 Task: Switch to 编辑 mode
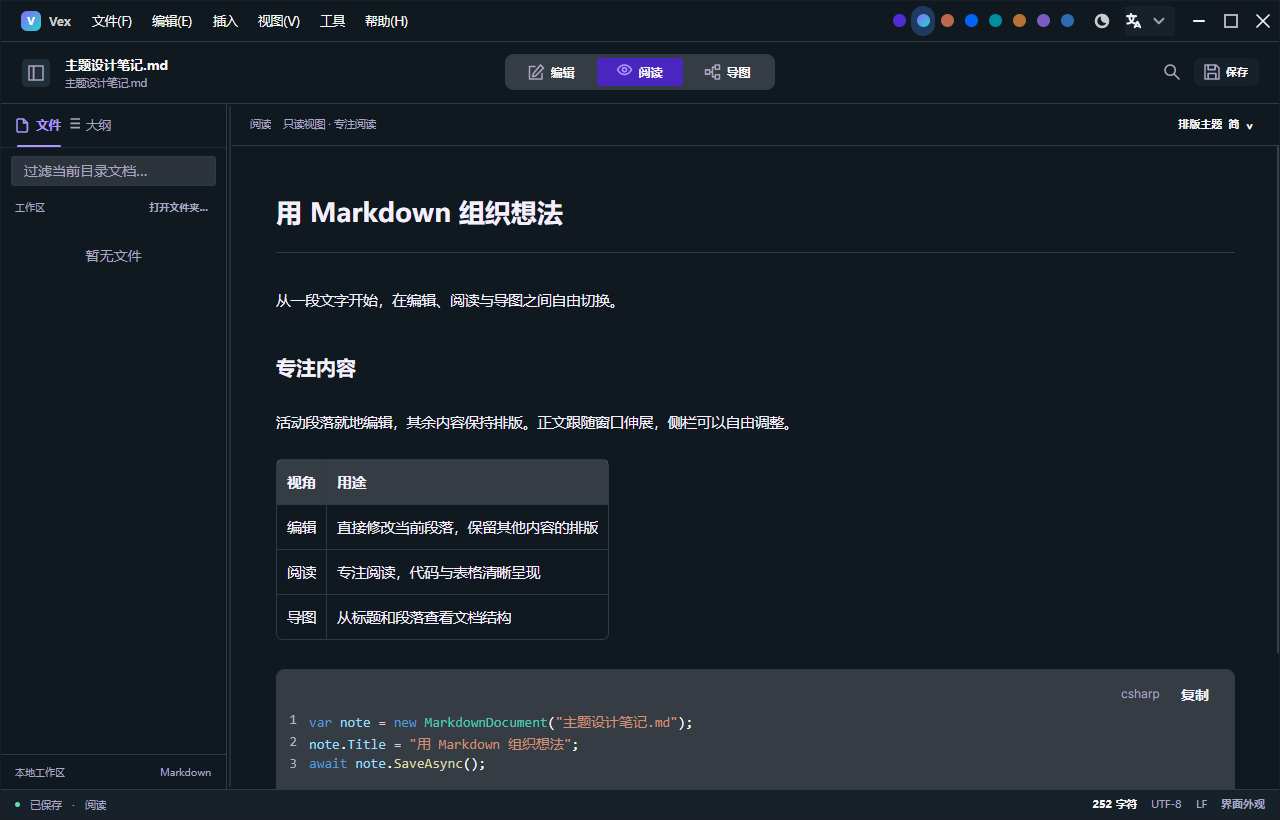click(x=552, y=72)
